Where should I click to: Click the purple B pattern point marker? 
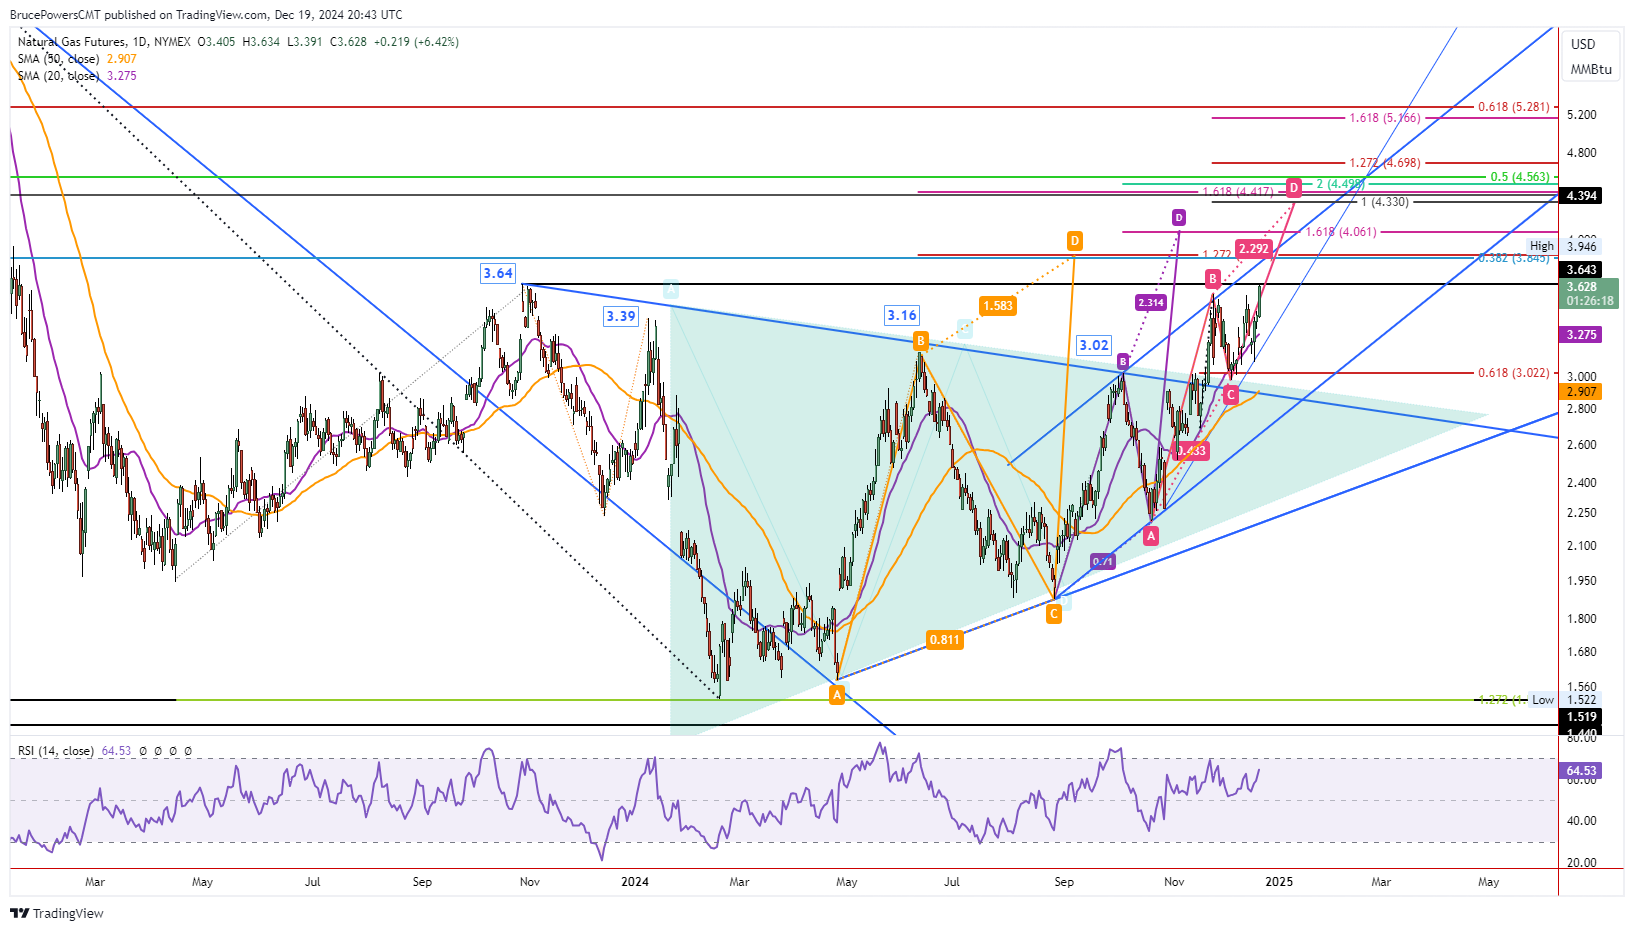click(x=1123, y=362)
